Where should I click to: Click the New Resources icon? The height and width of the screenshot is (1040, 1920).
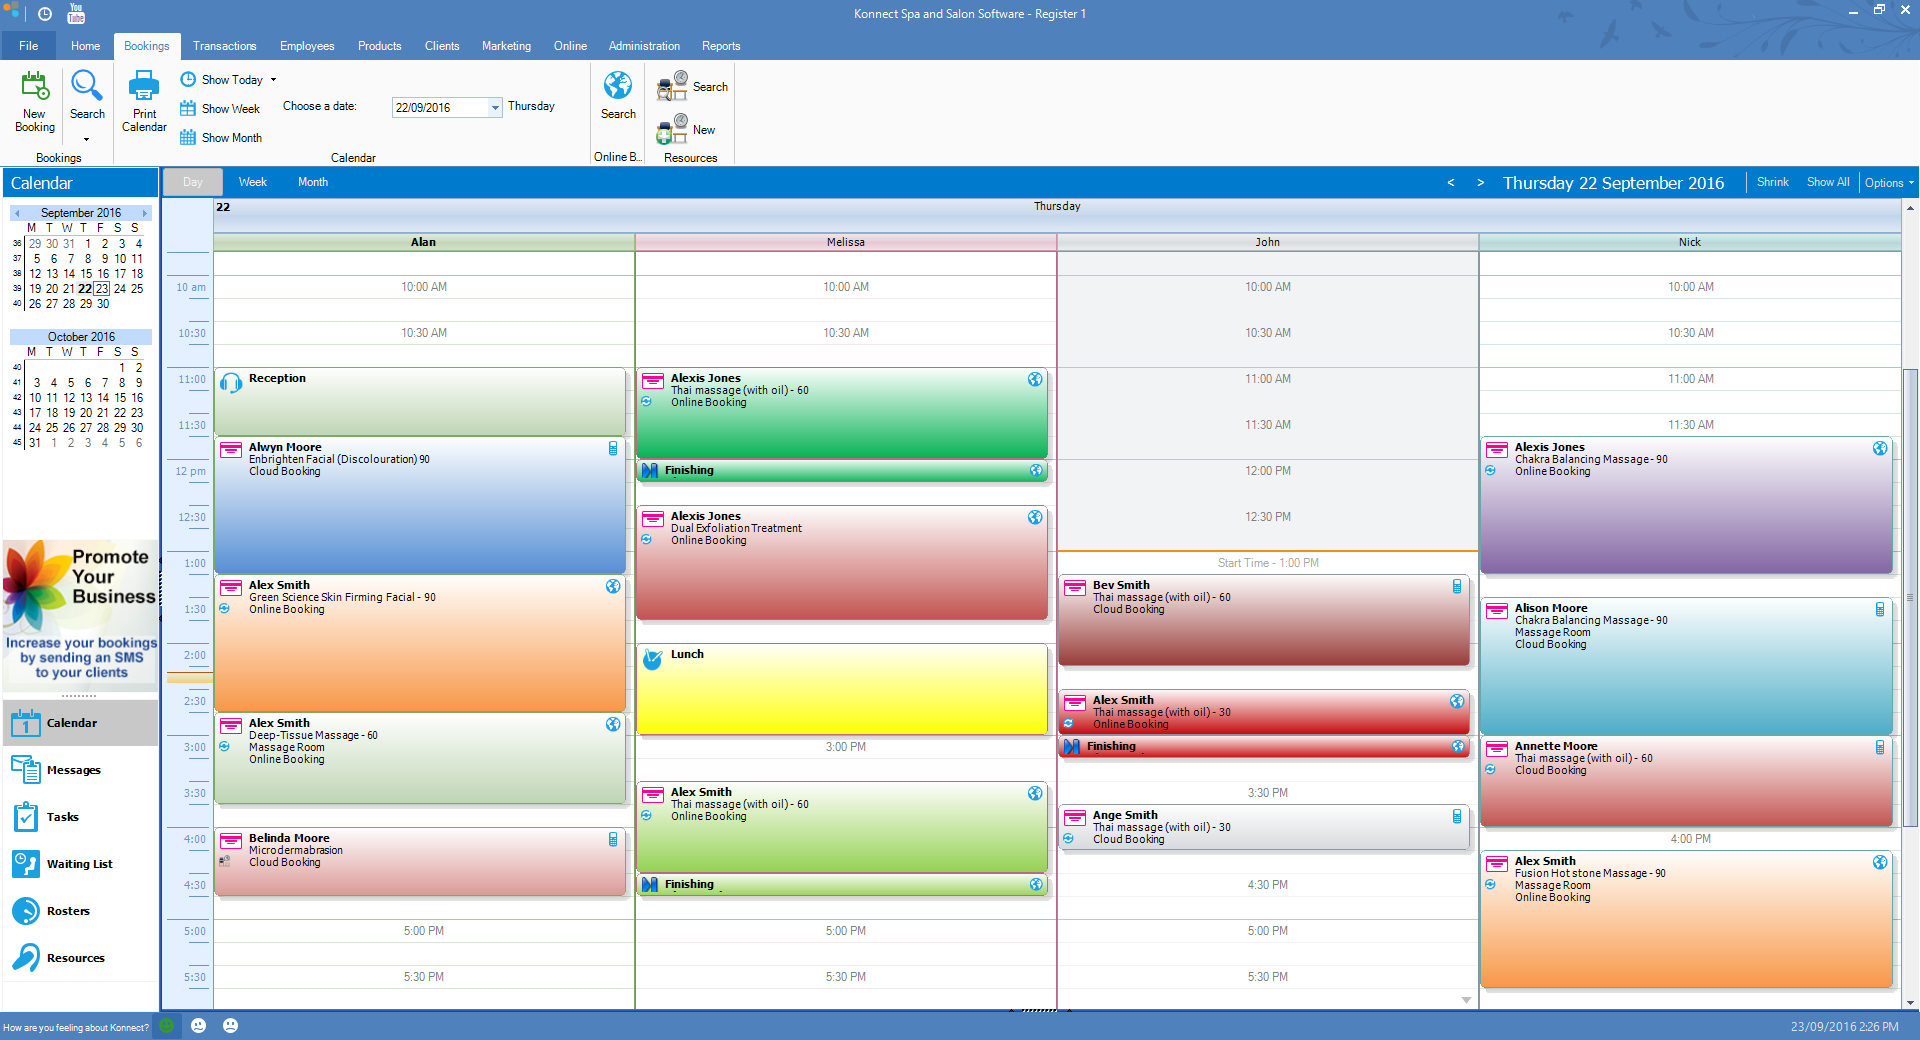coord(672,130)
